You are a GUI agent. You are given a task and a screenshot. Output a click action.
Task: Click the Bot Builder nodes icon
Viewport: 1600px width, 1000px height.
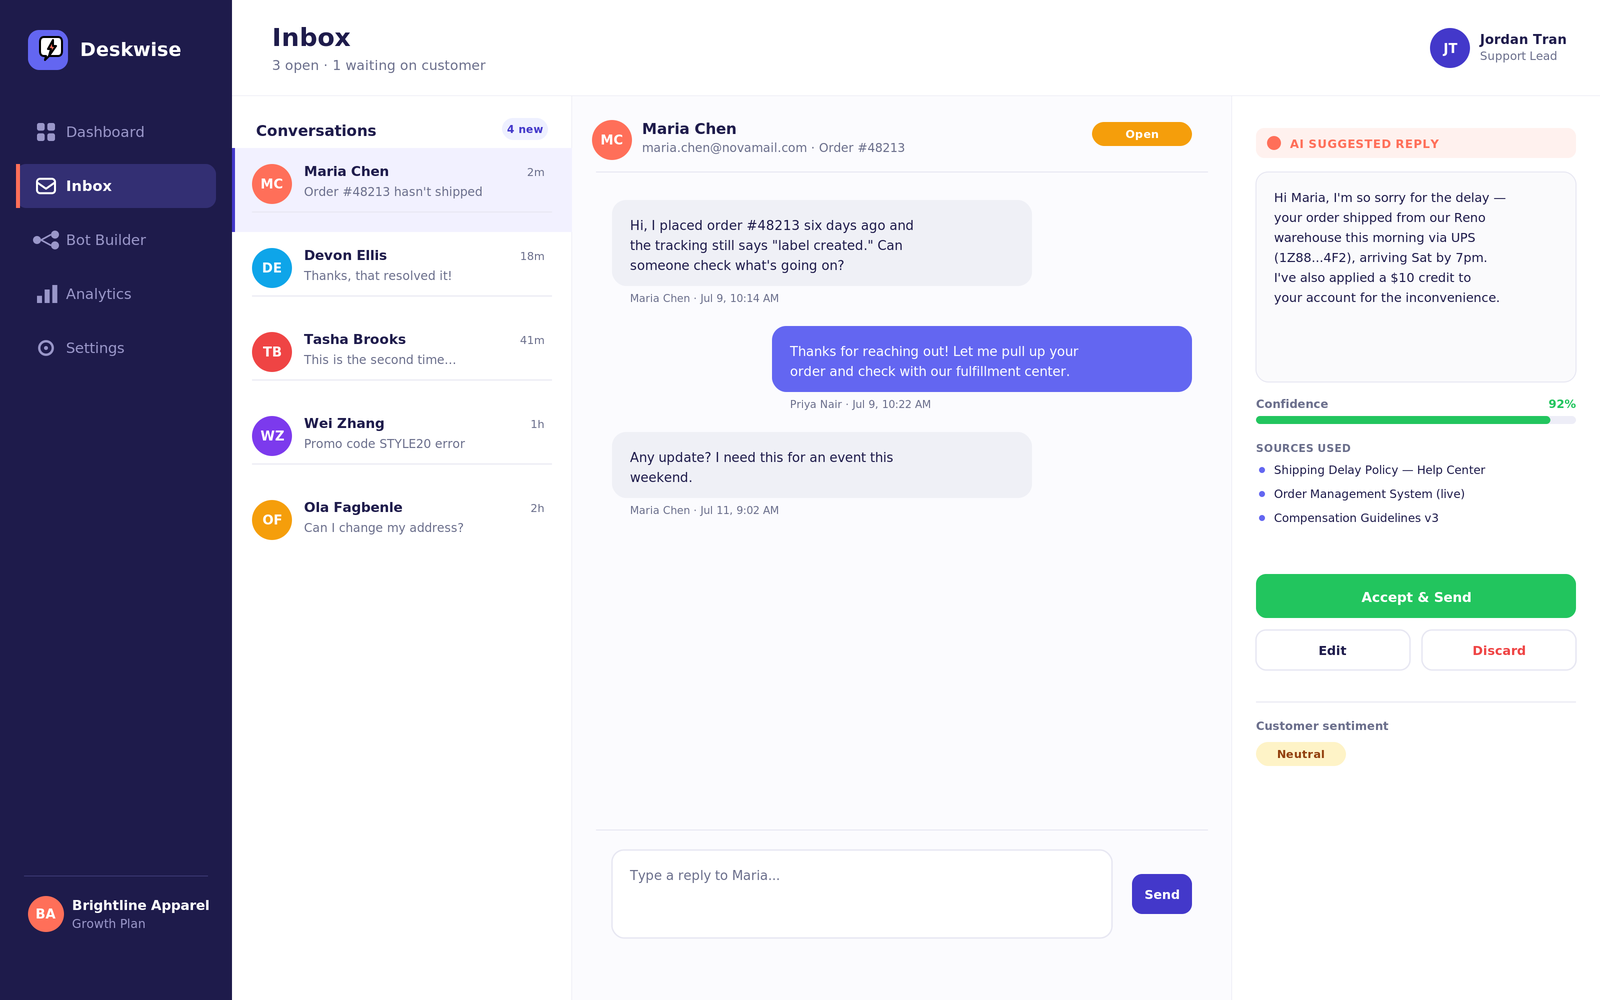46,240
